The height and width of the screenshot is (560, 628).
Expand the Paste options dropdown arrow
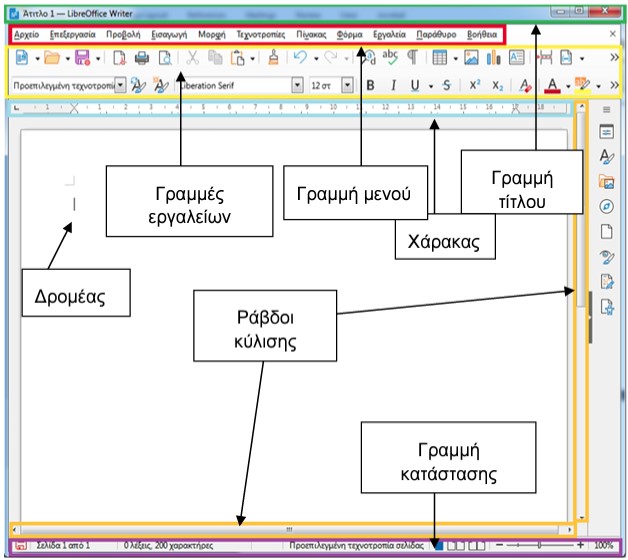[x=253, y=58]
